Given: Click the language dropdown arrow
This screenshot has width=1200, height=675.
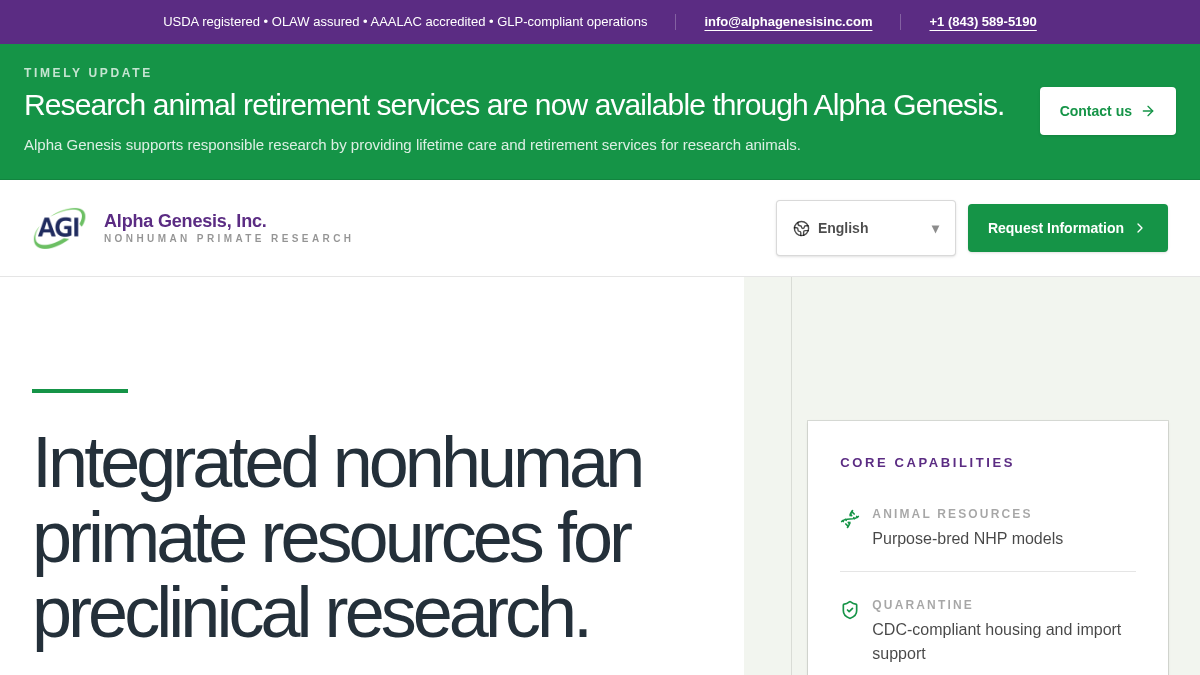Looking at the screenshot, I should click(x=935, y=229).
